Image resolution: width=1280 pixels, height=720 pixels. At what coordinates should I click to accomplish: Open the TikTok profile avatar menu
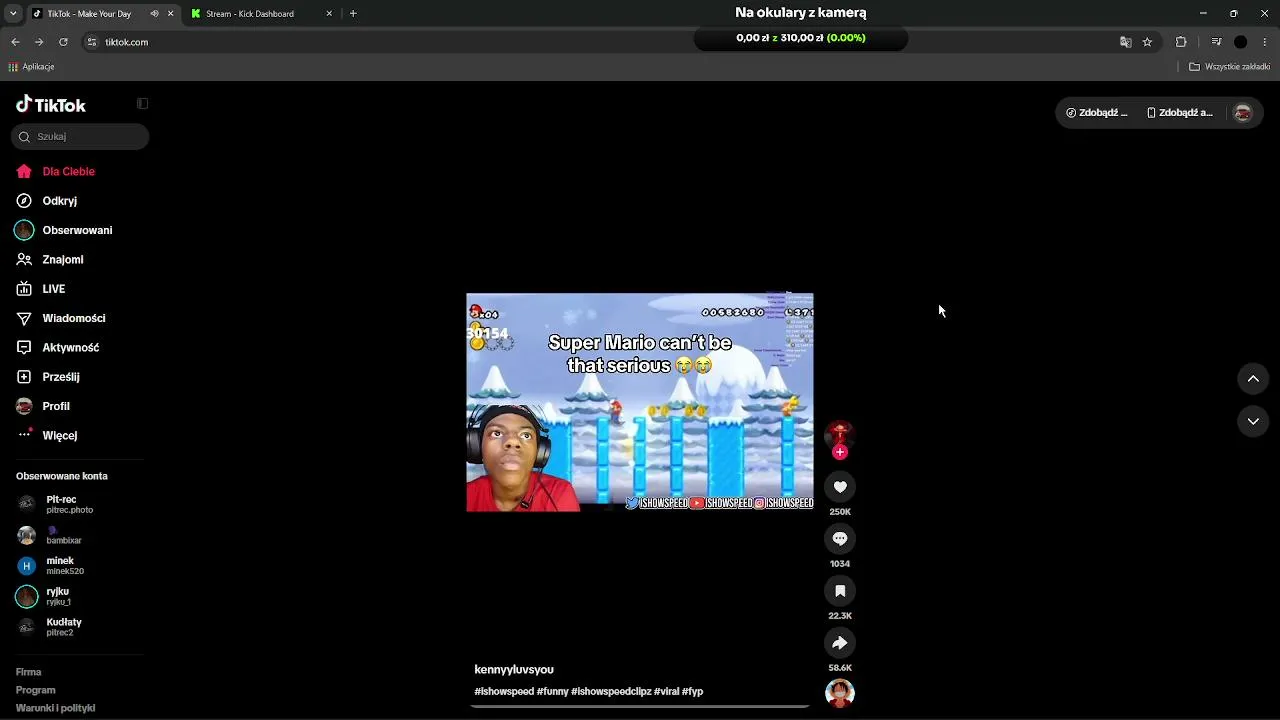coord(1243,113)
